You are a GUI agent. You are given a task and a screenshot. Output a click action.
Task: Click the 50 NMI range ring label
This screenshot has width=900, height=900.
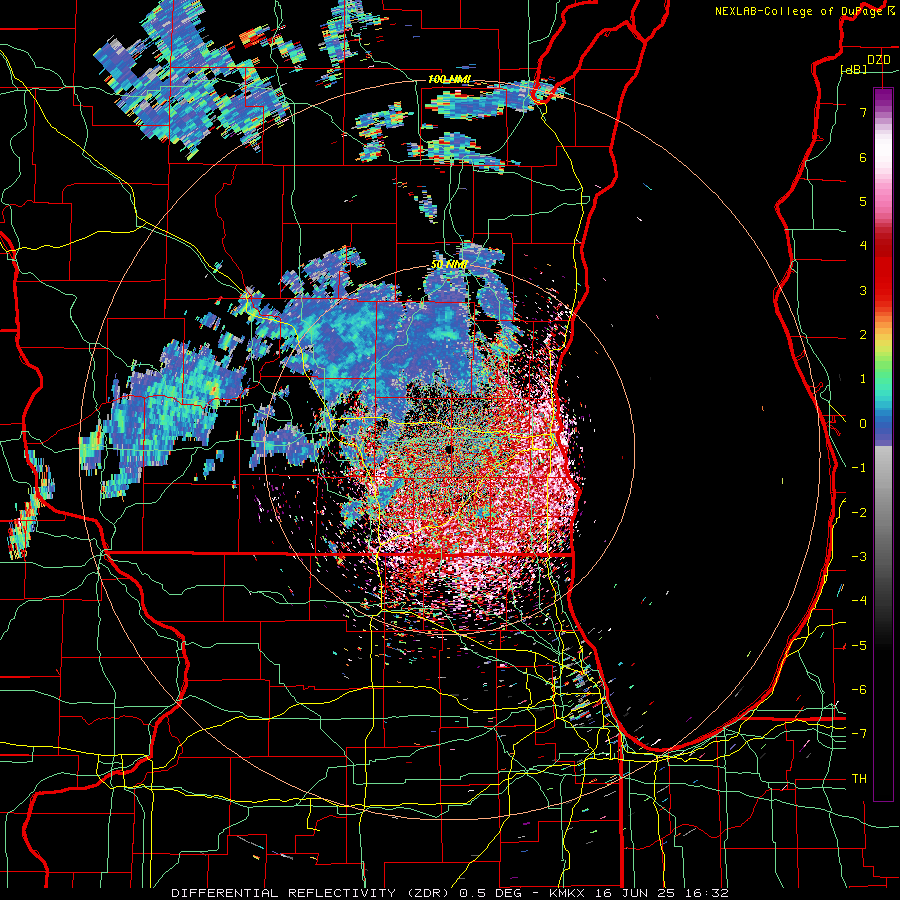449,265
